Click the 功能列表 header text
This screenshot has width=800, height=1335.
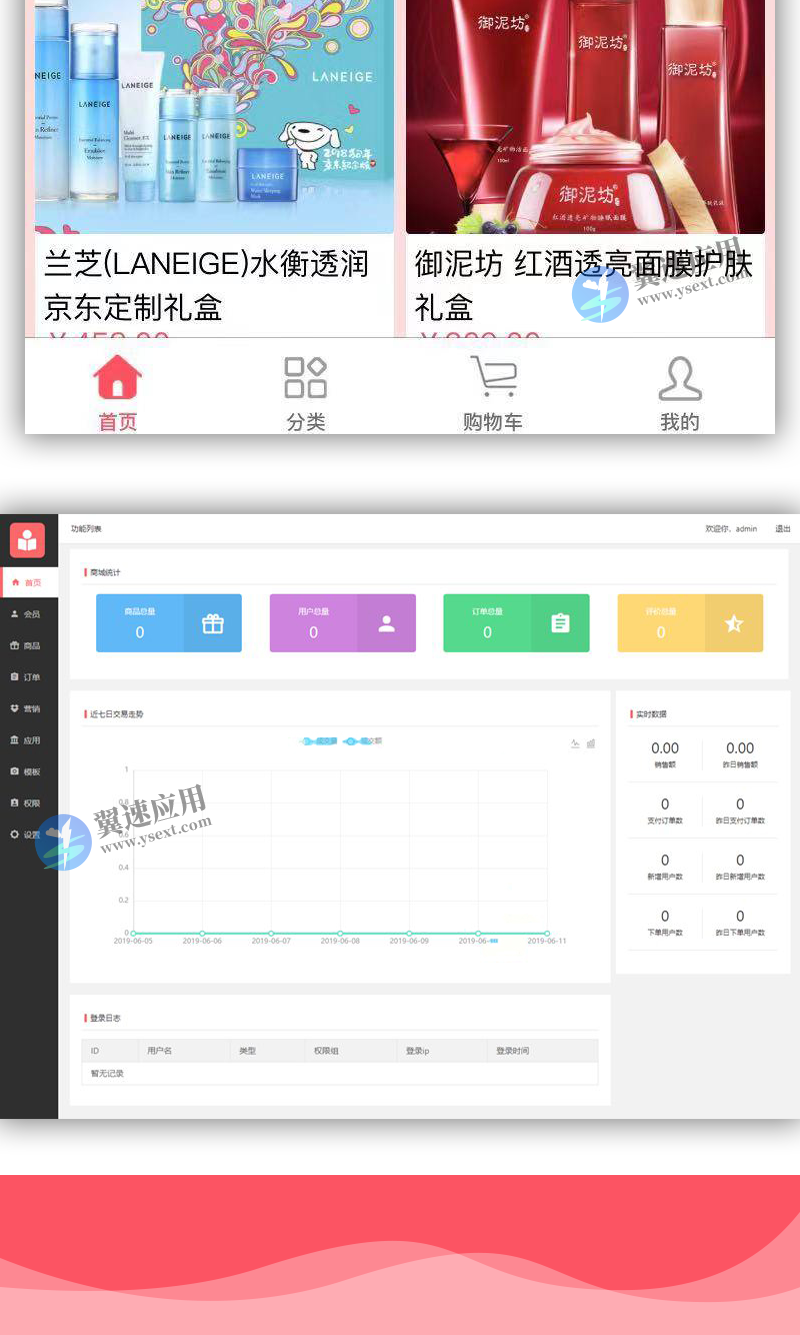click(86, 529)
